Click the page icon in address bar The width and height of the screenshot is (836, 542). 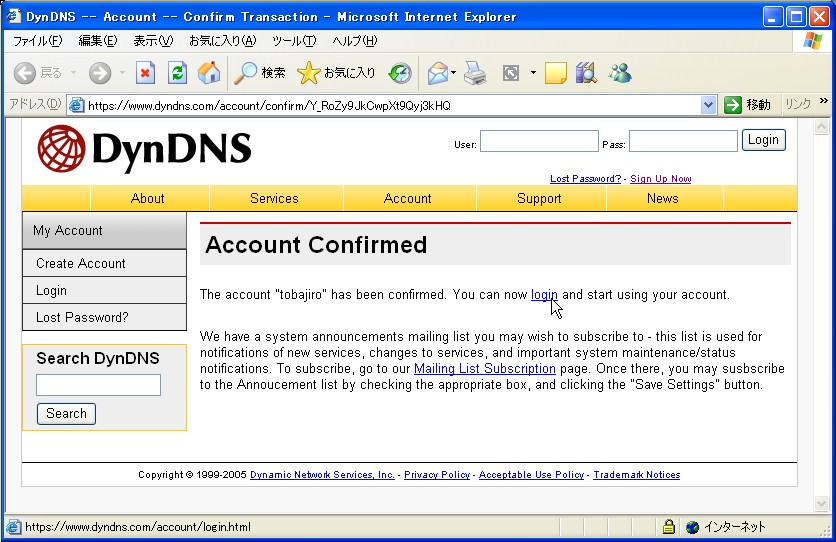click(x=77, y=105)
